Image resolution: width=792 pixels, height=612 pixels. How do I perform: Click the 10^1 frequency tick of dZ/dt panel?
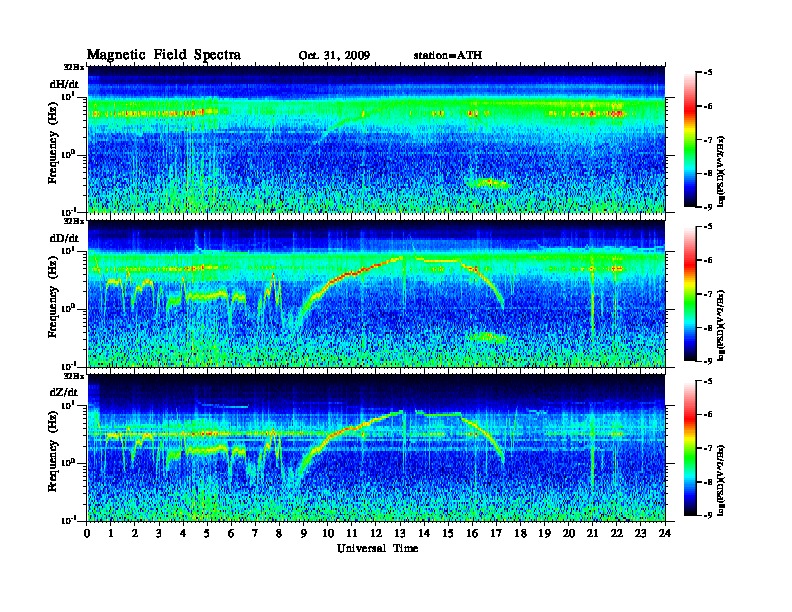pyautogui.click(x=68, y=404)
